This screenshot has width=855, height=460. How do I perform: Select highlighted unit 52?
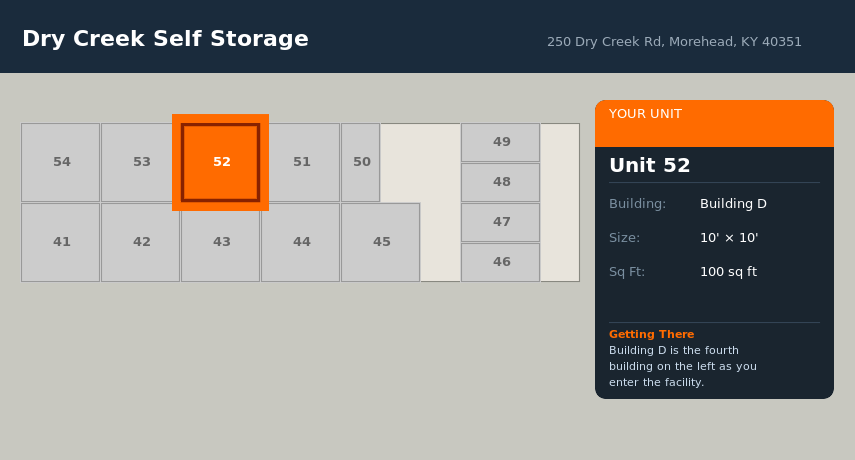[221, 162]
